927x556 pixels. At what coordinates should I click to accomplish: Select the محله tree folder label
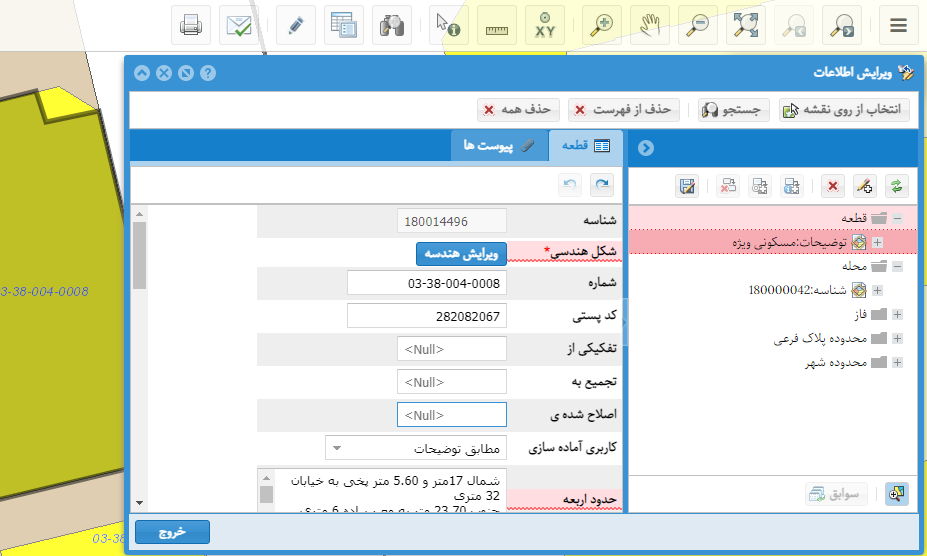(x=854, y=266)
